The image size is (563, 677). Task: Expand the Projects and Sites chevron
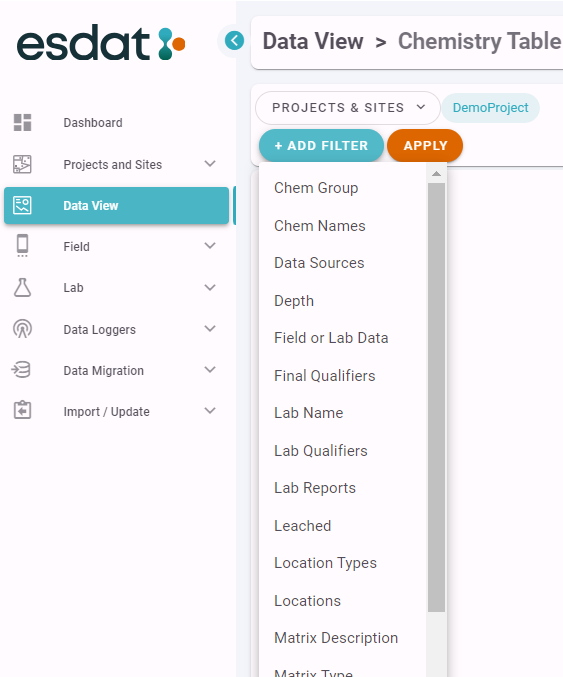point(210,164)
